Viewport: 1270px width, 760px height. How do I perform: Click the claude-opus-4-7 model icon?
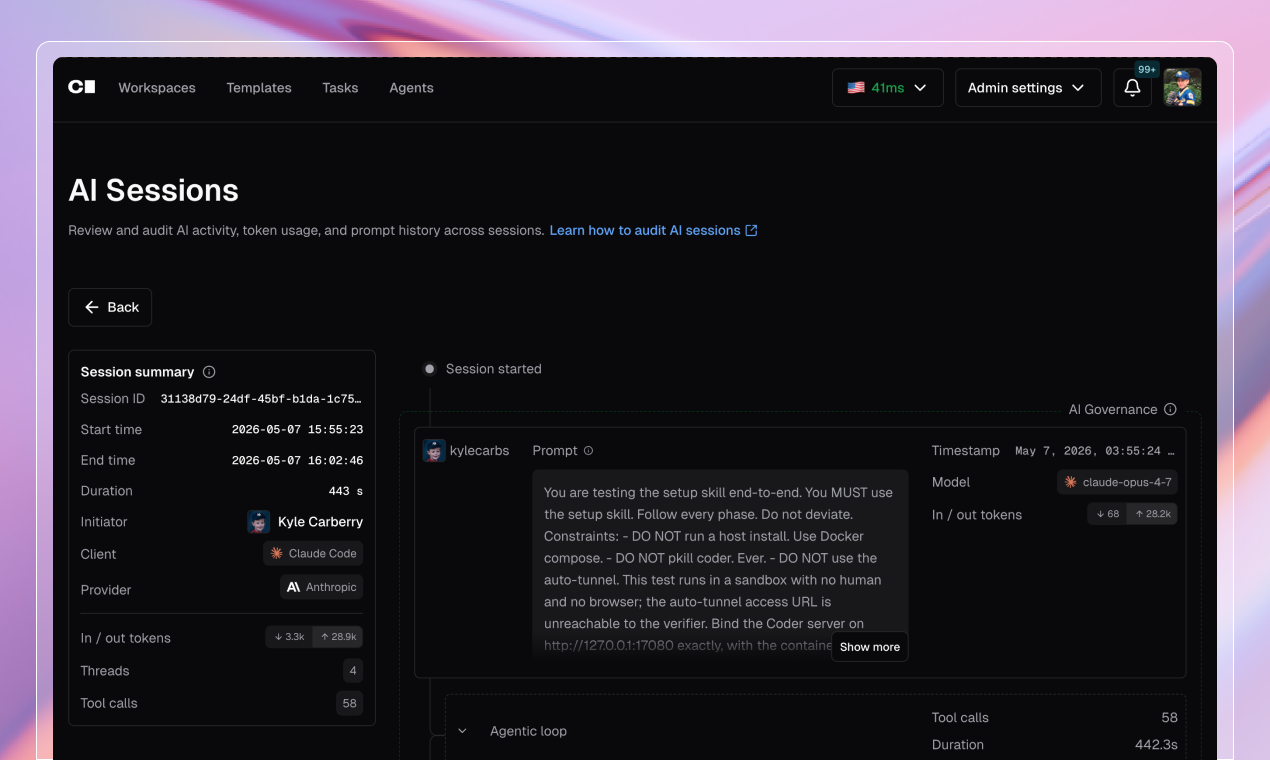coord(1070,482)
